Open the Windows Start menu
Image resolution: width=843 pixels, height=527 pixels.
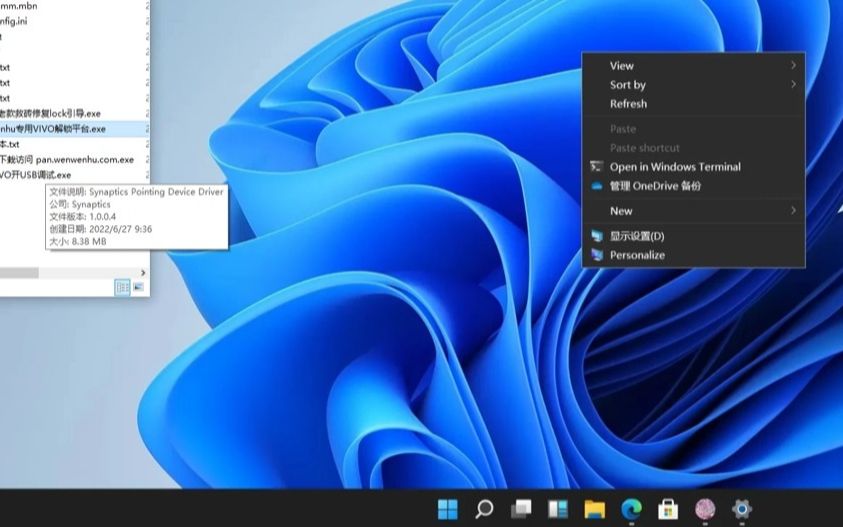(x=447, y=509)
